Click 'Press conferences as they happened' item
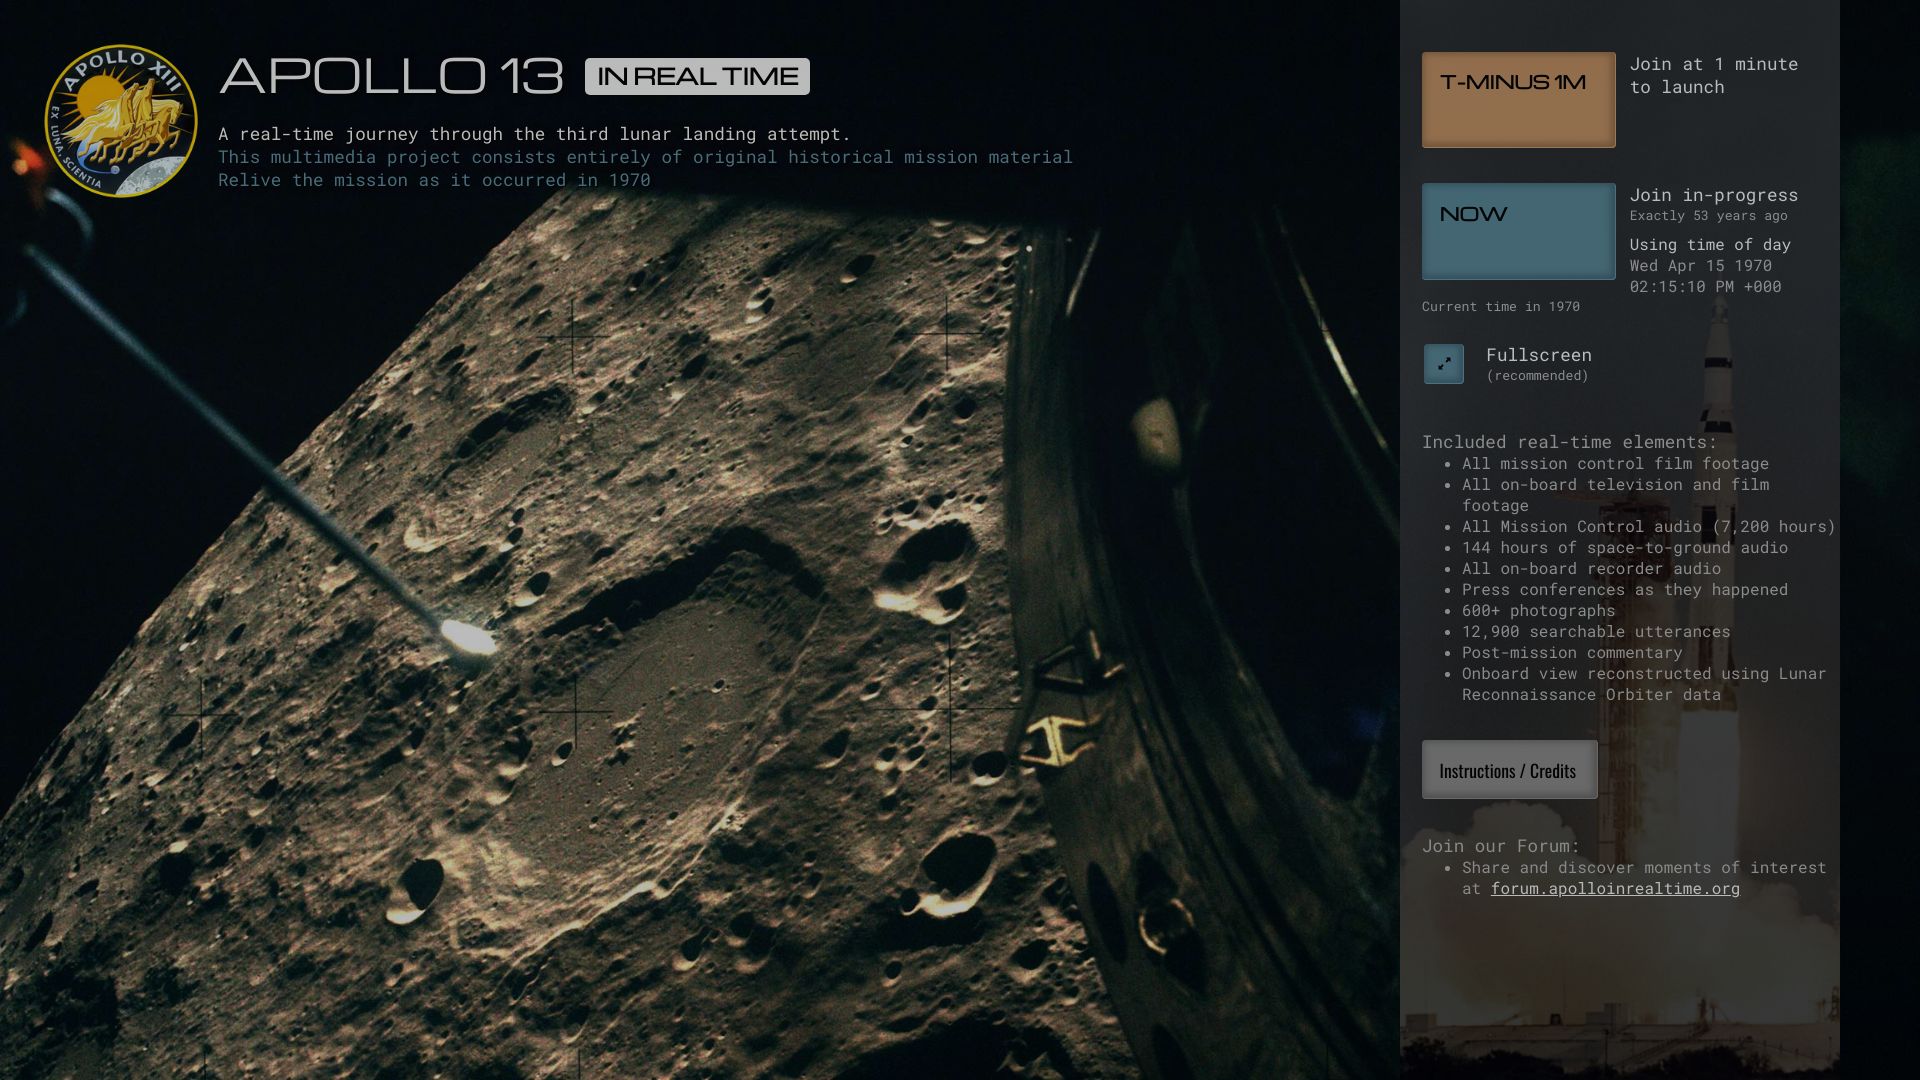The image size is (1920, 1080). pyautogui.click(x=1625, y=590)
